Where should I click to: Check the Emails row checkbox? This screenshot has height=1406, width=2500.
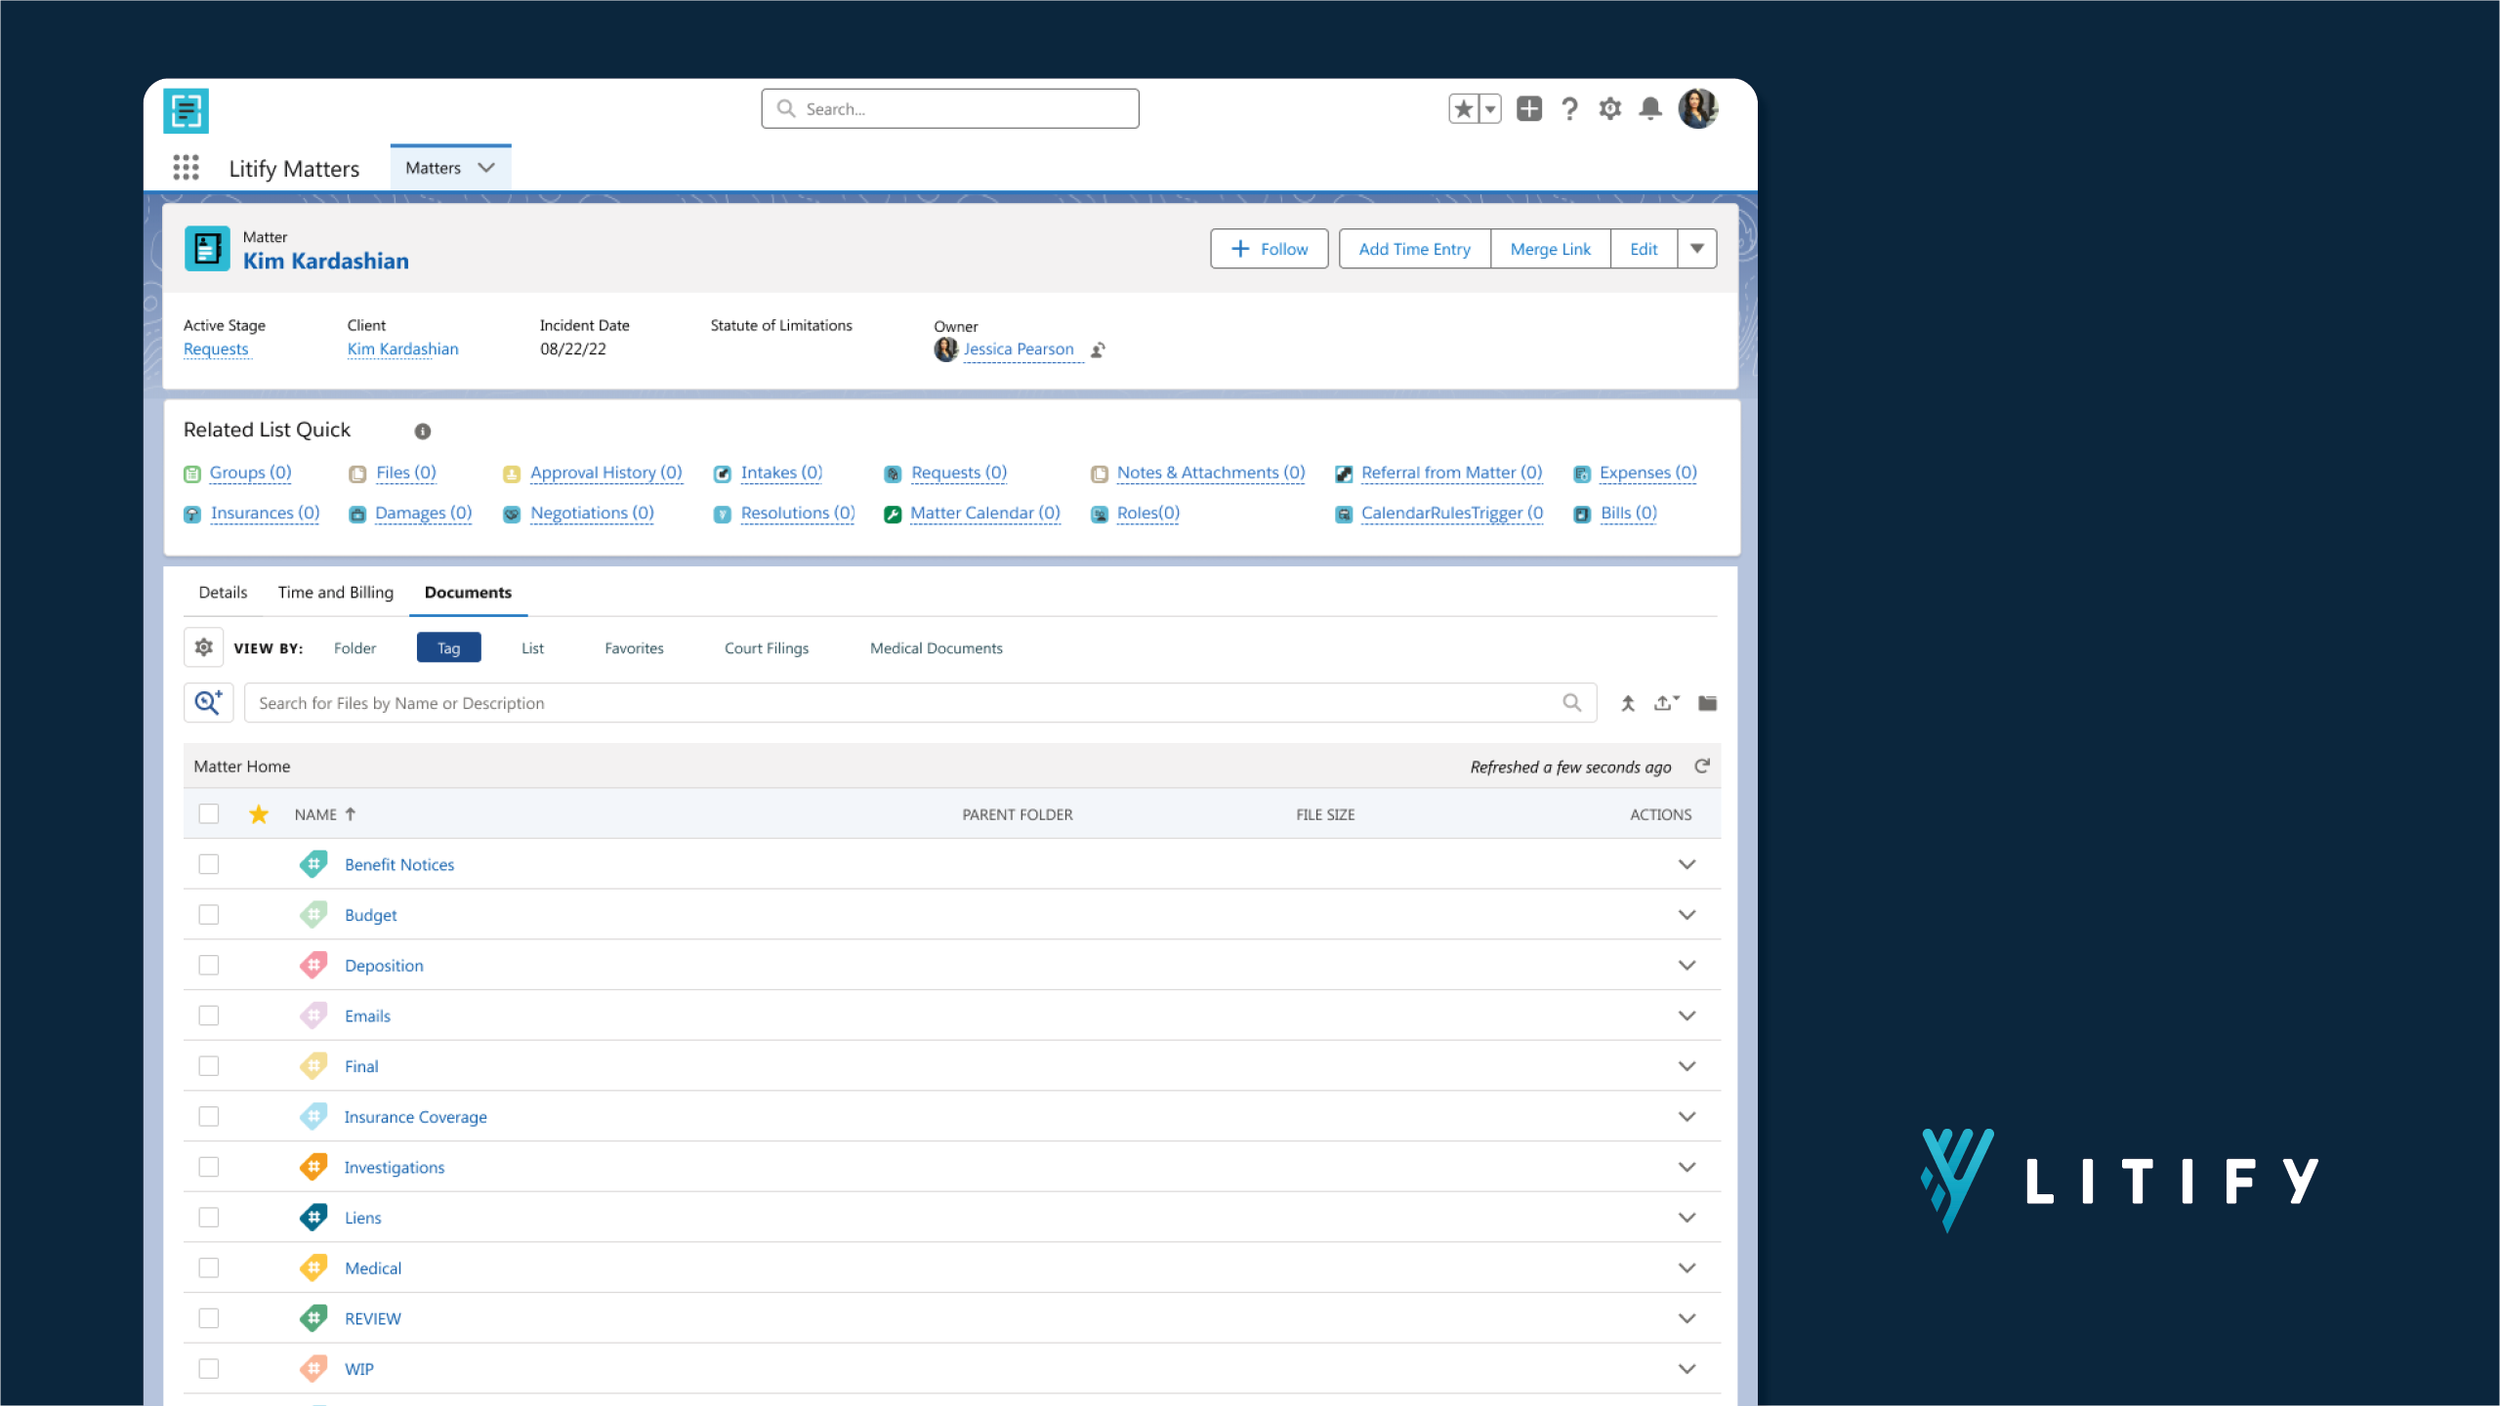pyautogui.click(x=209, y=1016)
